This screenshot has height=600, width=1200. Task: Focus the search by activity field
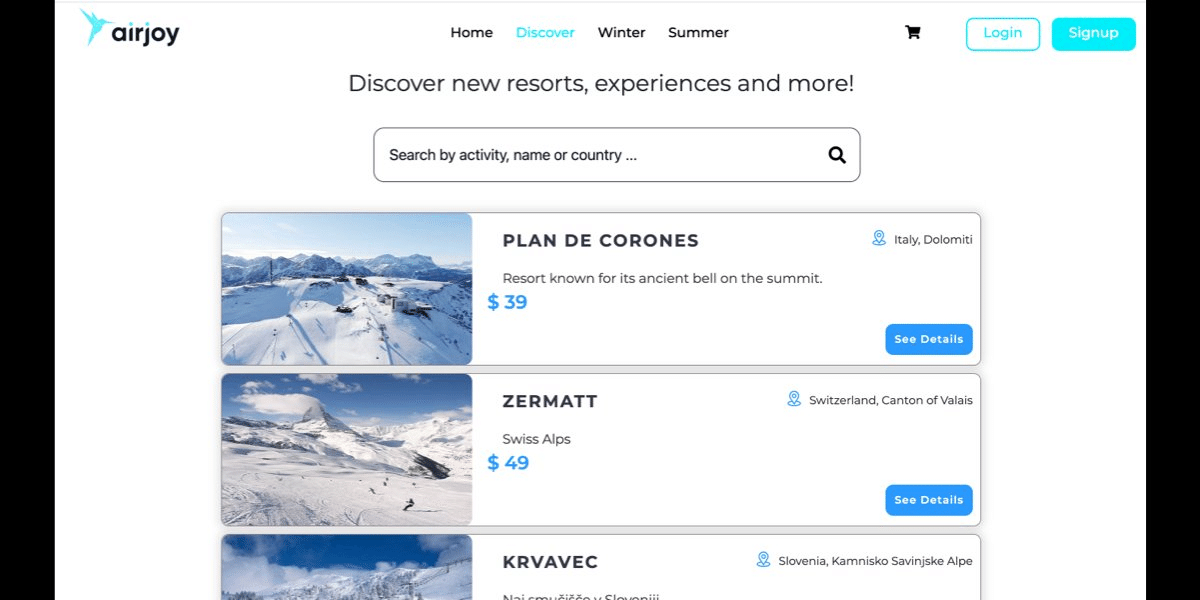(x=600, y=155)
